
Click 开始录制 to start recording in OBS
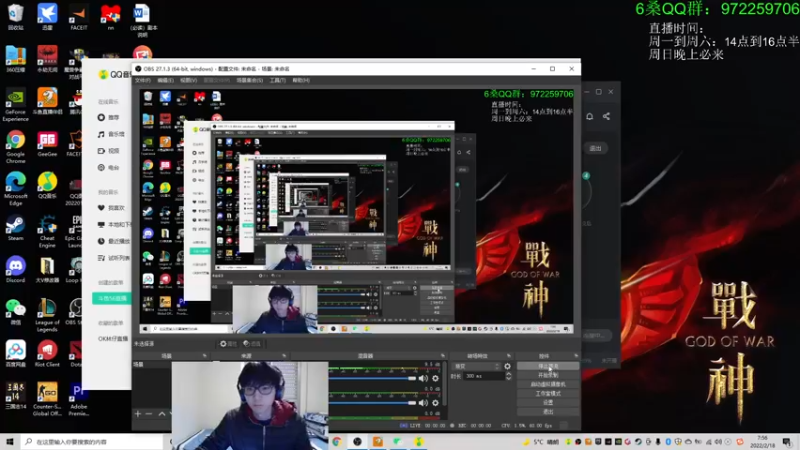[548, 375]
